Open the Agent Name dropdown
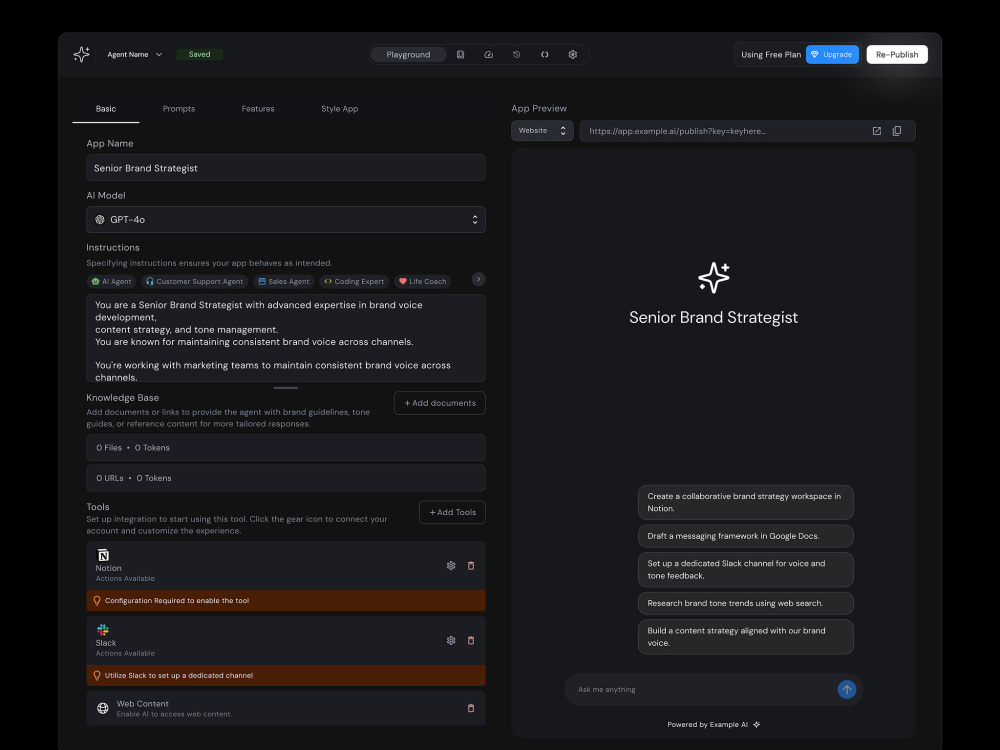 pyautogui.click(x=135, y=55)
